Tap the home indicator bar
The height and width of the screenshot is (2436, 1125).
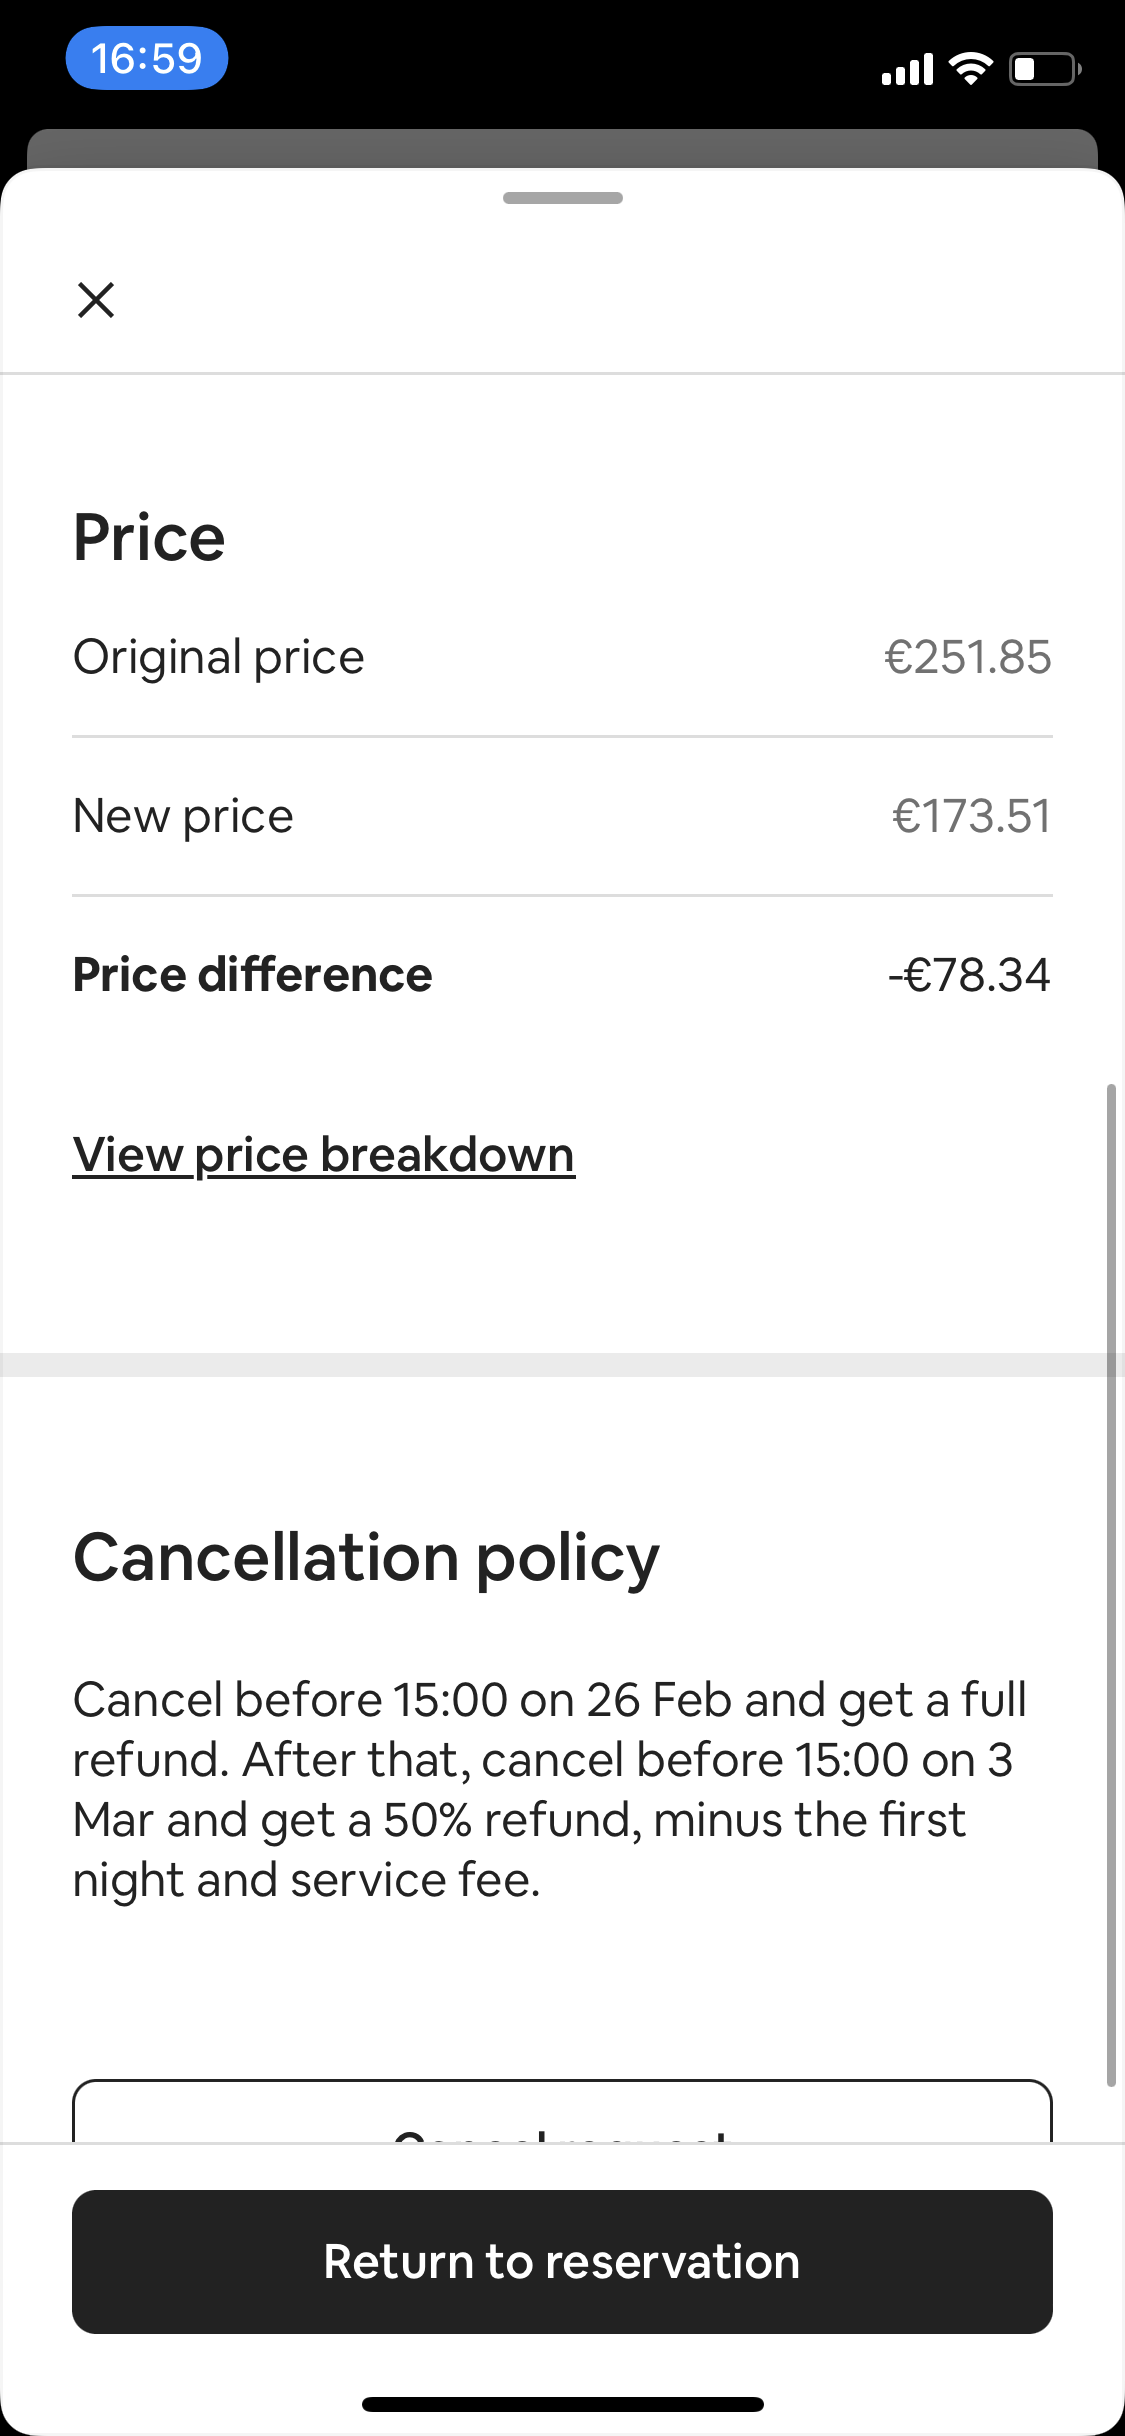pyautogui.click(x=562, y=2404)
